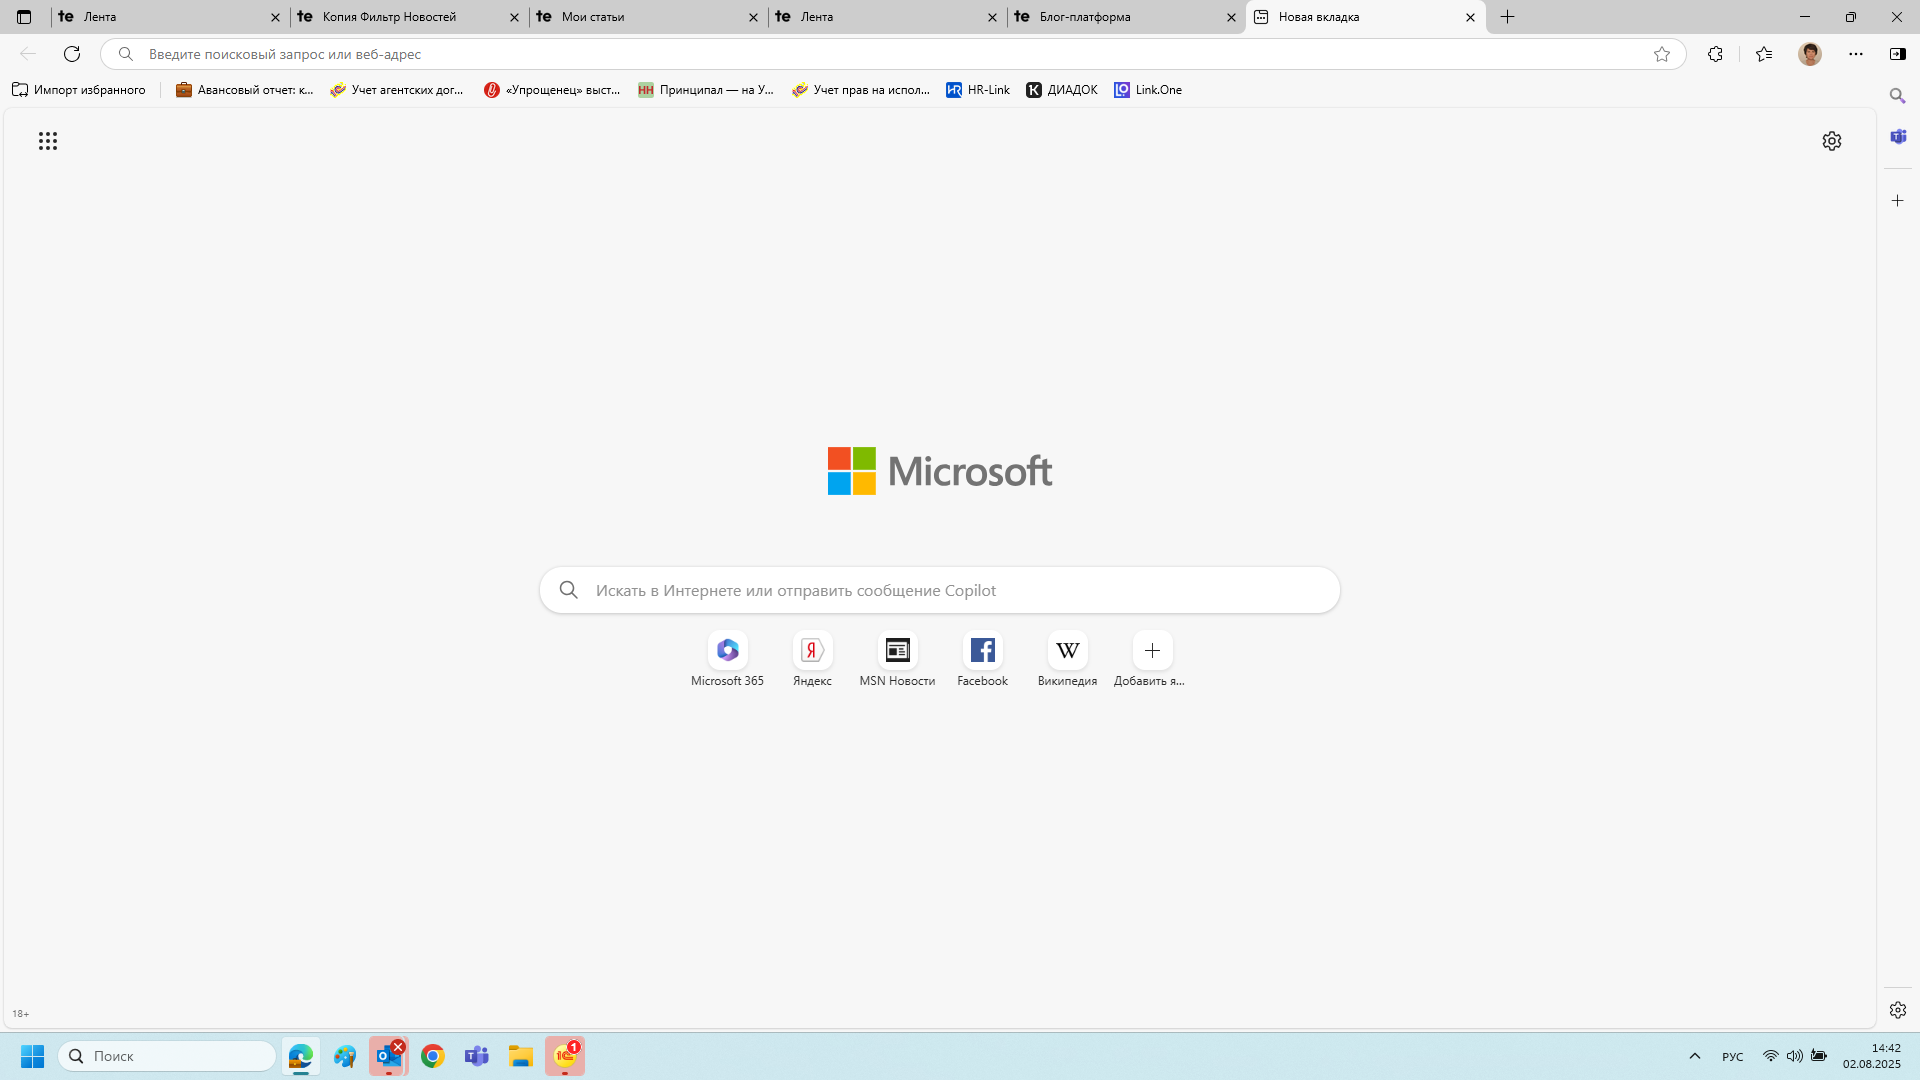Toggle the Edge sidebar pane button
The height and width of the screenshot is (1080, 1920).
[x=1897, y=54]
